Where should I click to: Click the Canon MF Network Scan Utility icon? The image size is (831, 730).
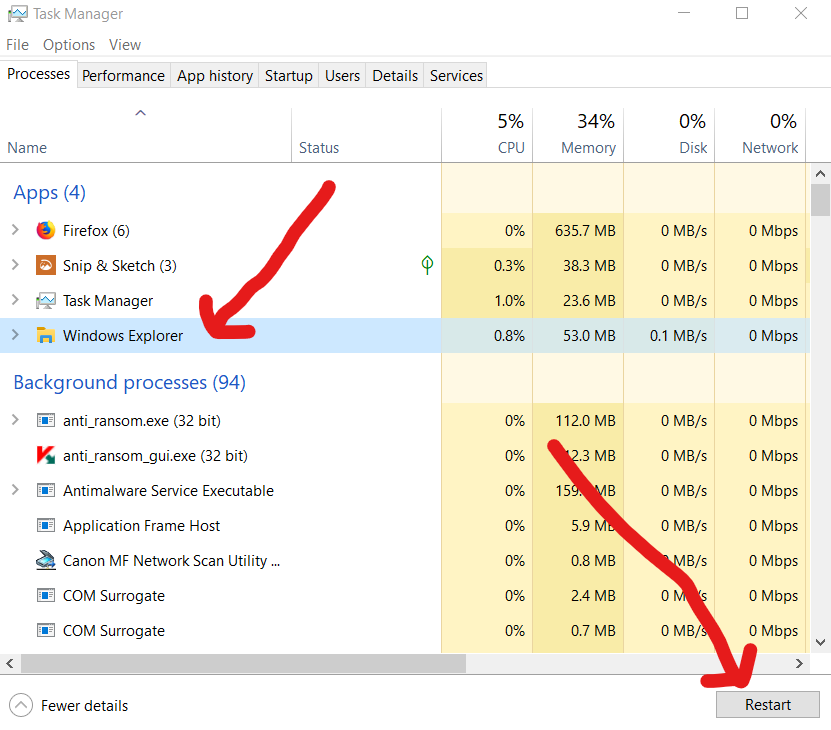tap(45, 561)
